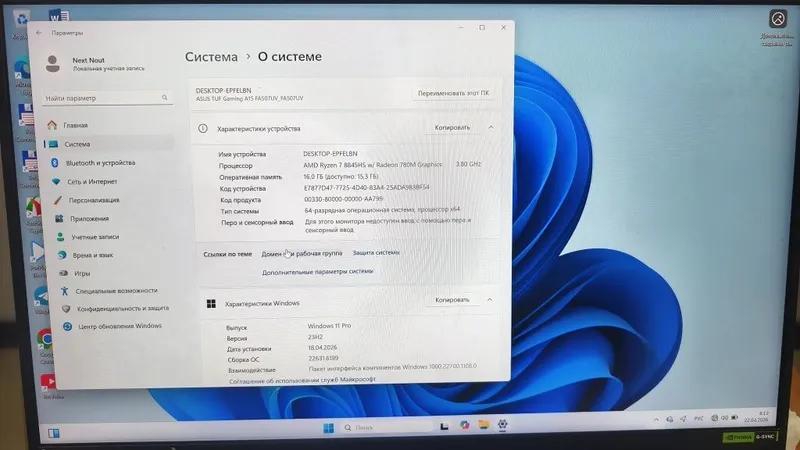Click the Windows logo beside Характеристики Windows

pyautogui.click(x=211, y=304)
